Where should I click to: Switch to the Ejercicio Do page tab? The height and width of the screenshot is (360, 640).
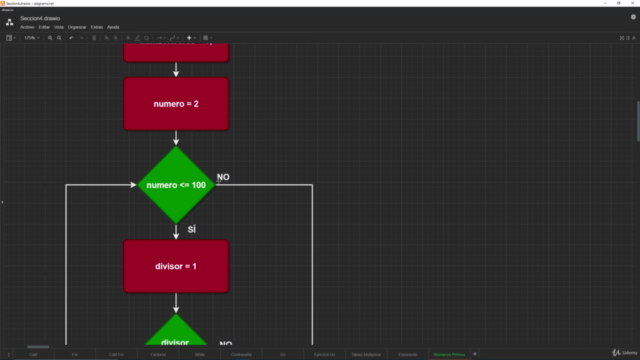pyautogui.click(x=324, y=354)
